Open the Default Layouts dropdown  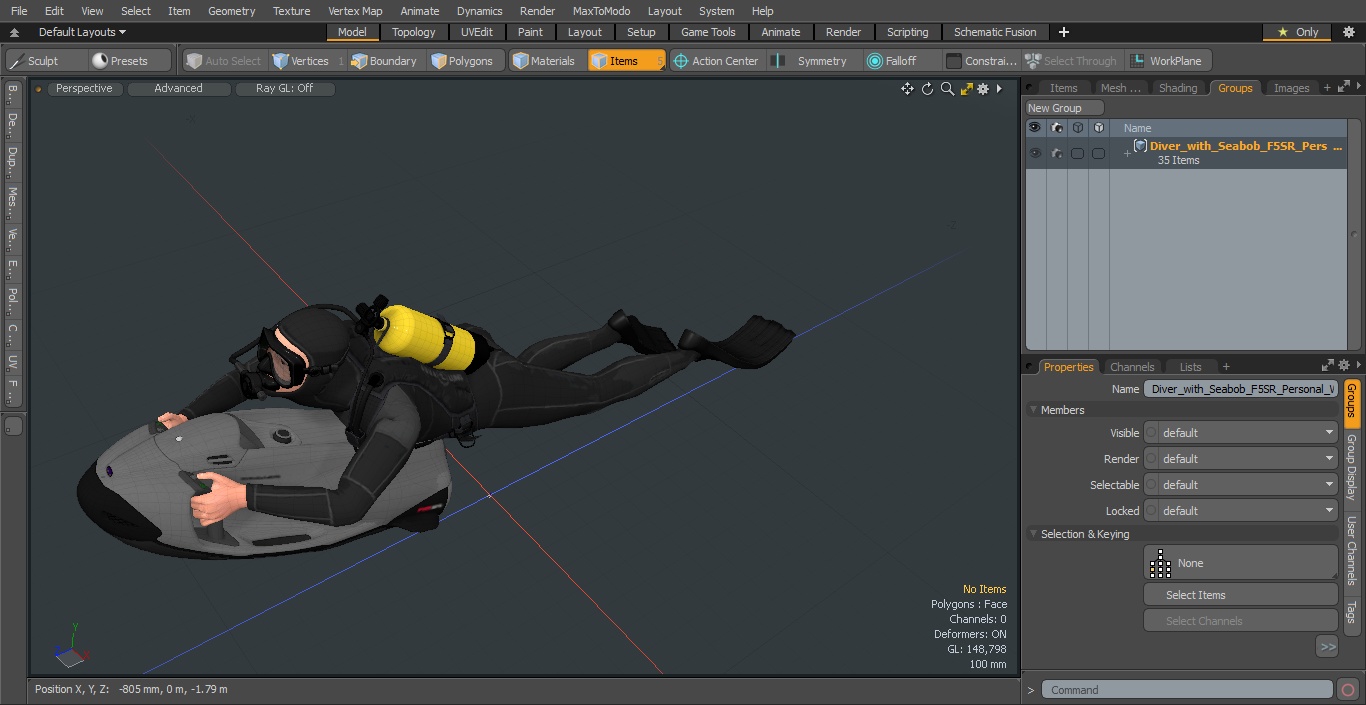(x=81, y=32)
